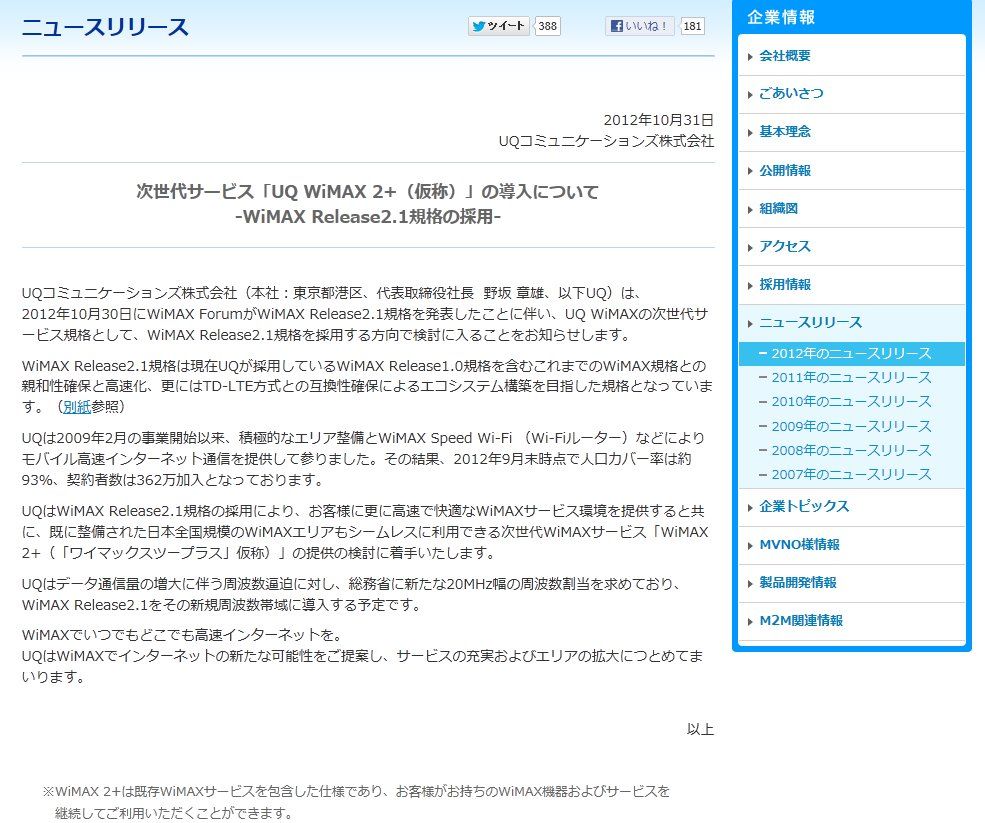Viewport: 985px width, 823px height.
Task: Open 企業トピックス sidebar item
Action: coord(804,506)
